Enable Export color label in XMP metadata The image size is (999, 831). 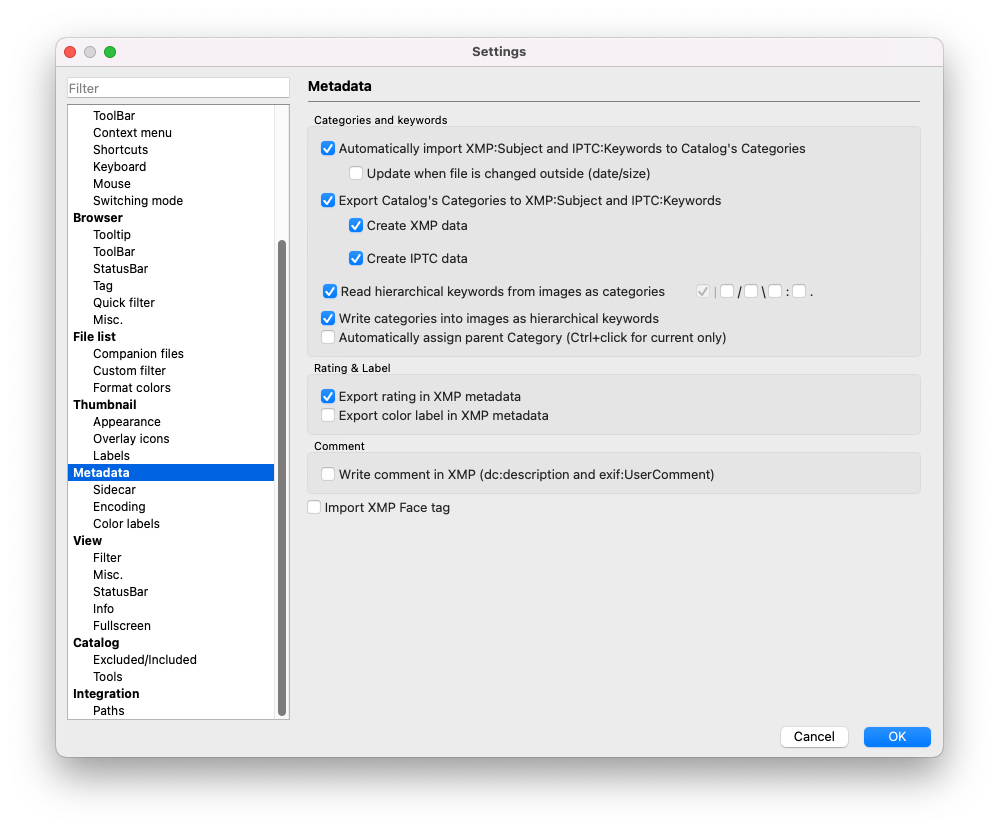click(328, 416)
